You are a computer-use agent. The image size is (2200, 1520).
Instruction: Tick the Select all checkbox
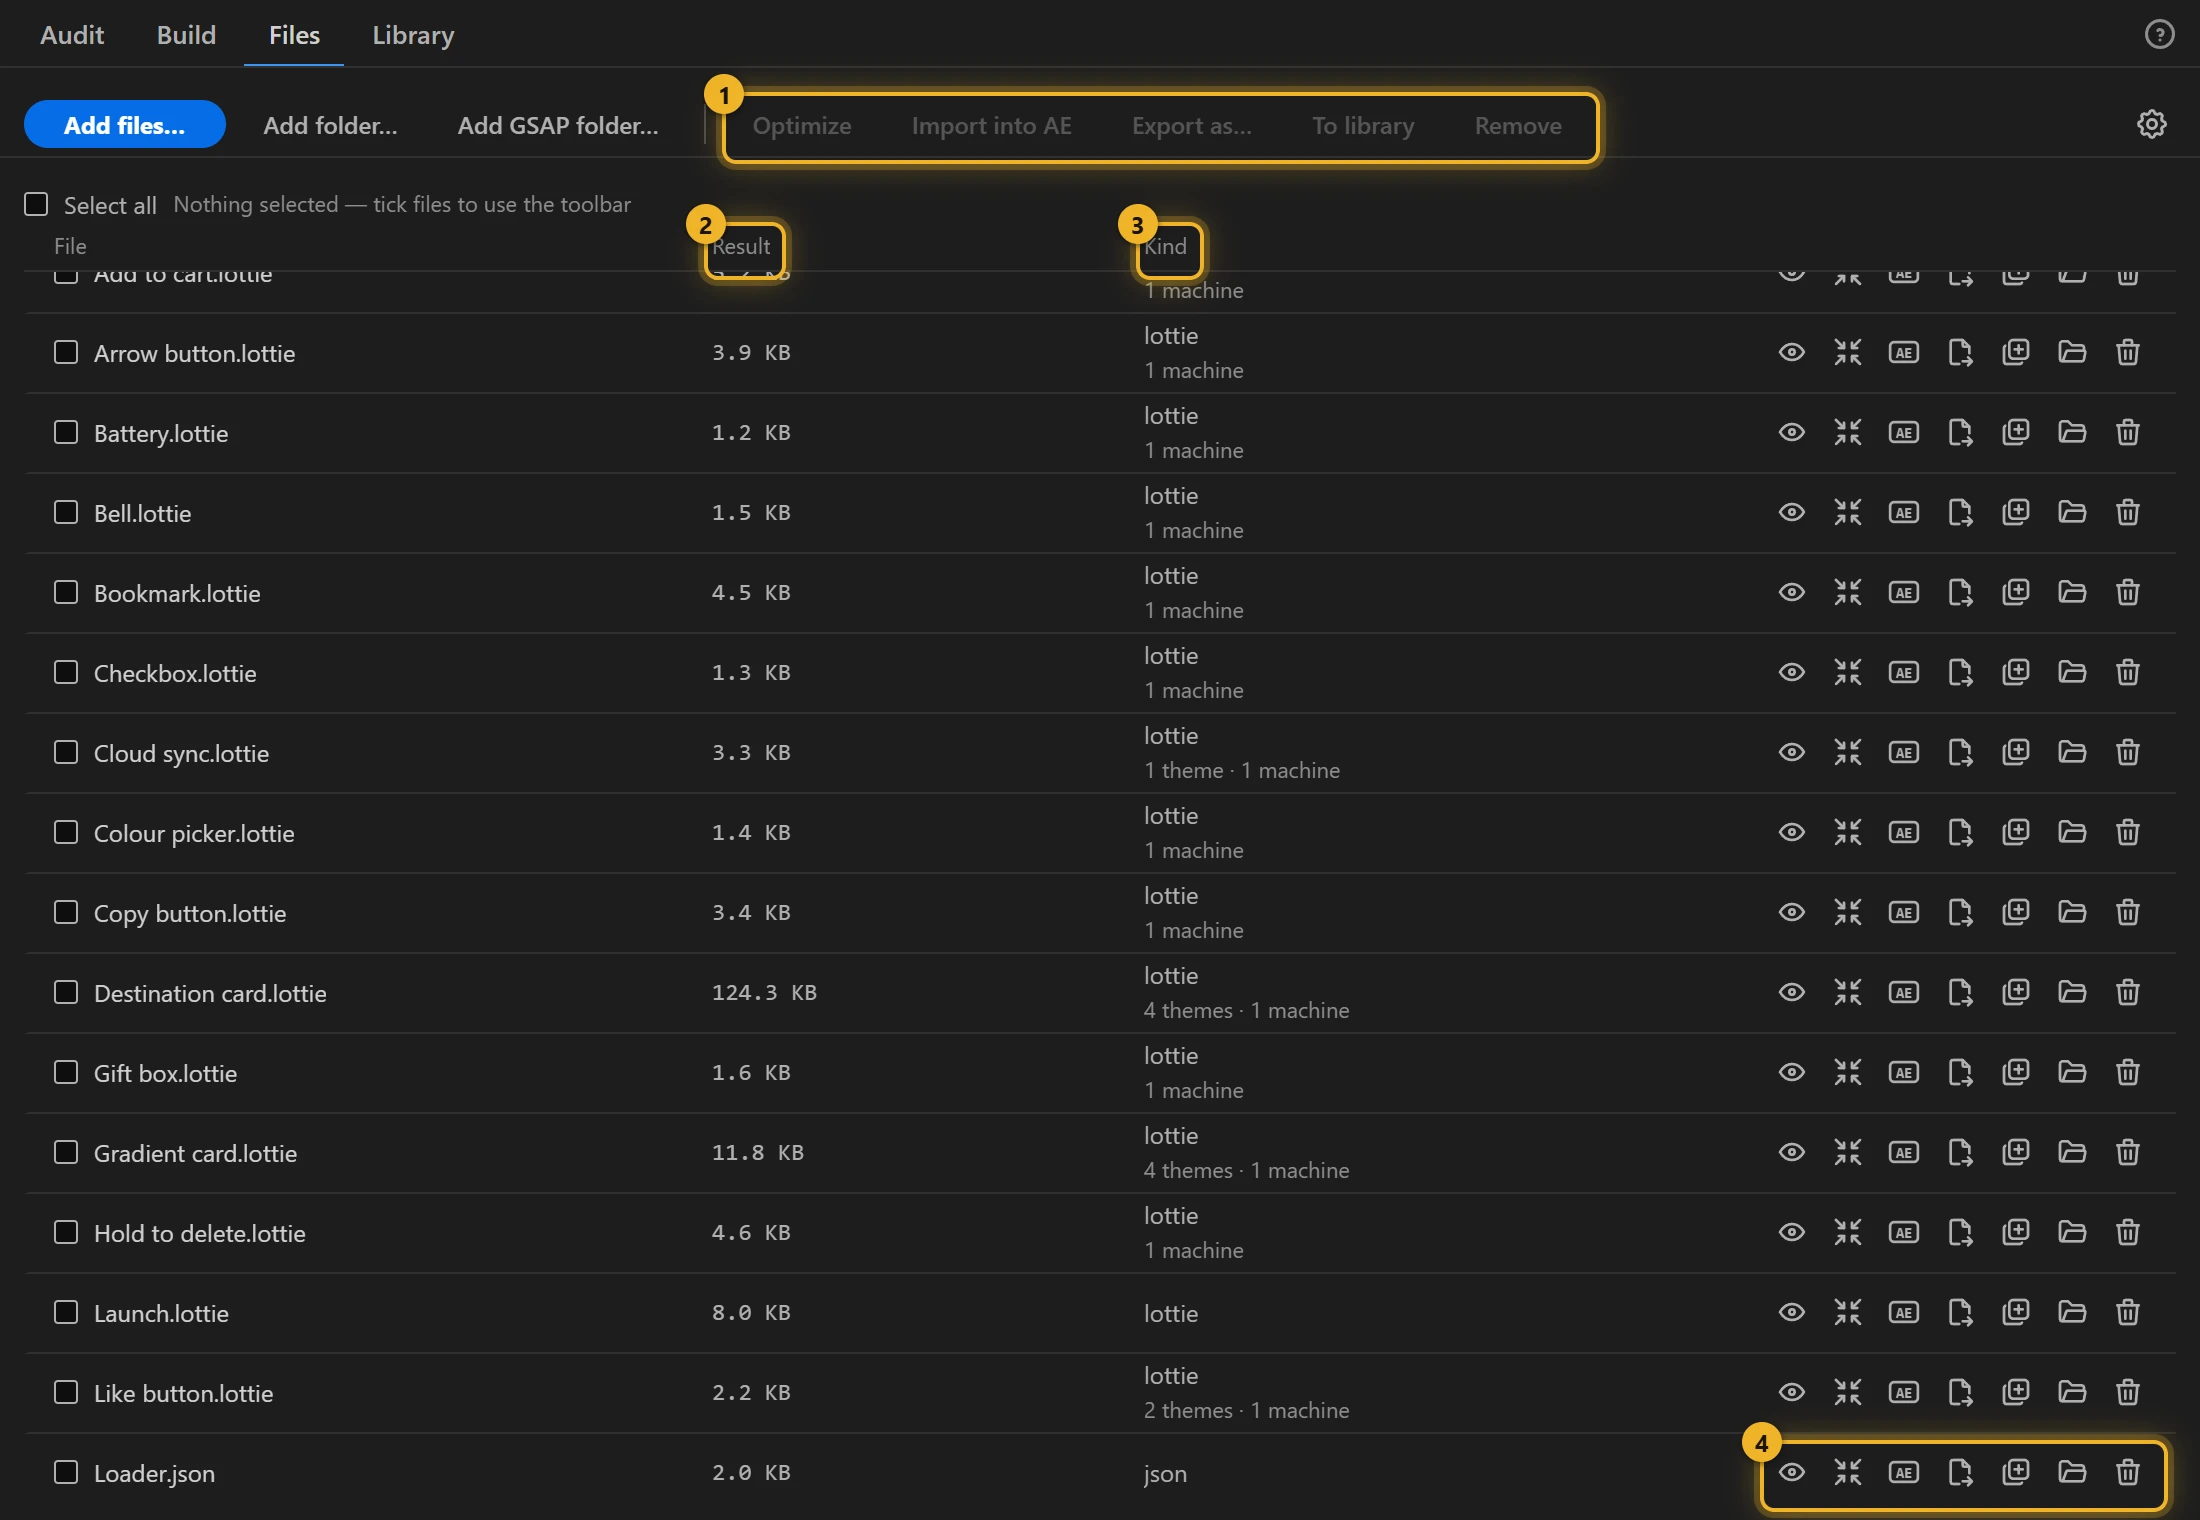tap(36, 204)
